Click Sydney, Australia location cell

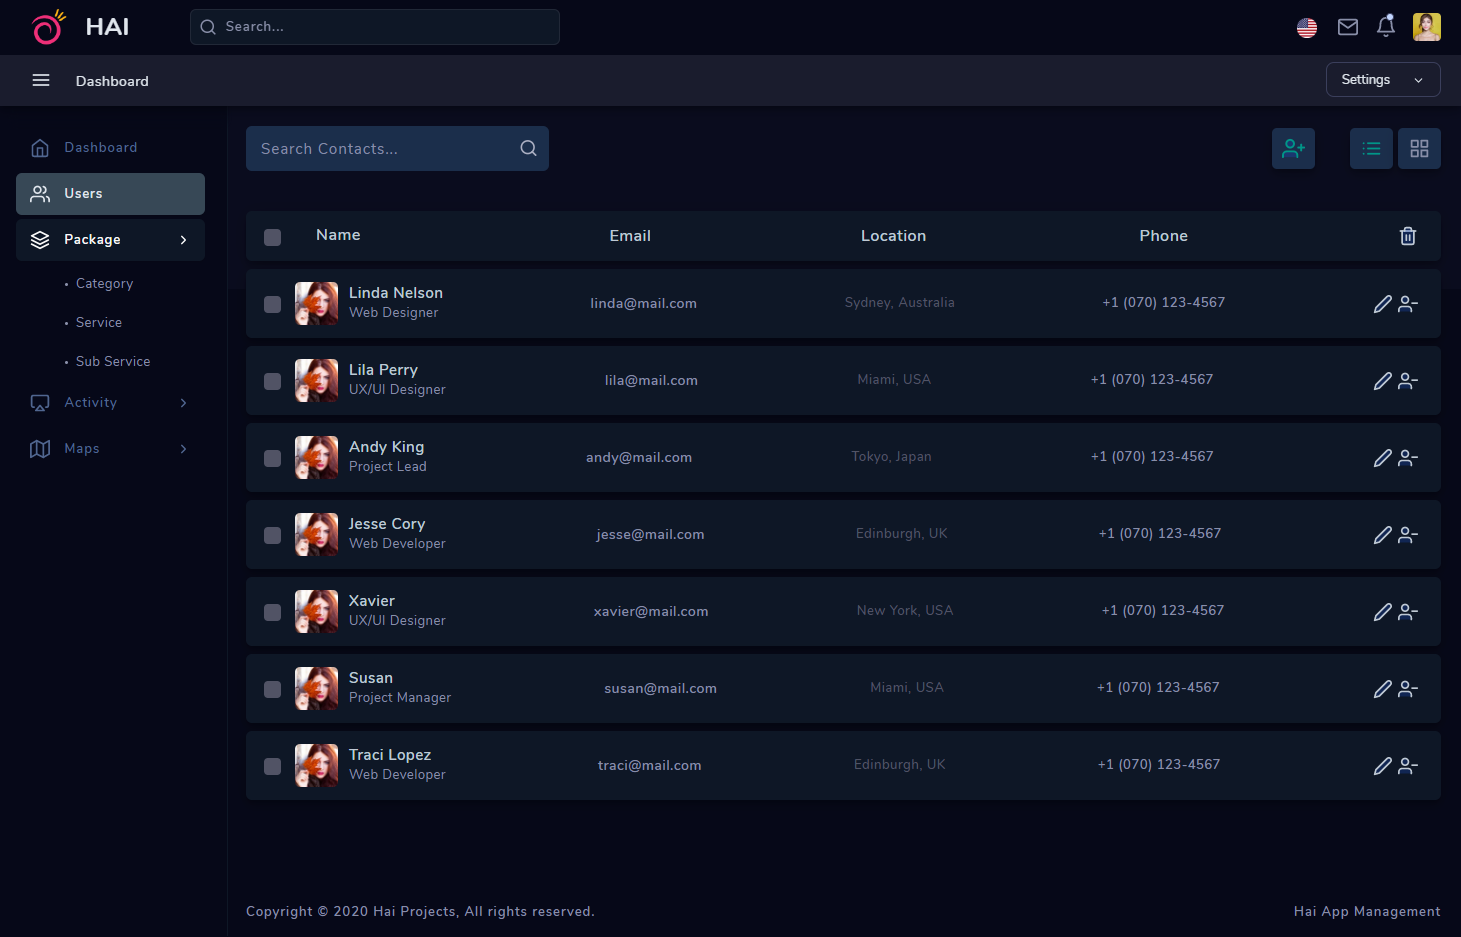(899, 303)
